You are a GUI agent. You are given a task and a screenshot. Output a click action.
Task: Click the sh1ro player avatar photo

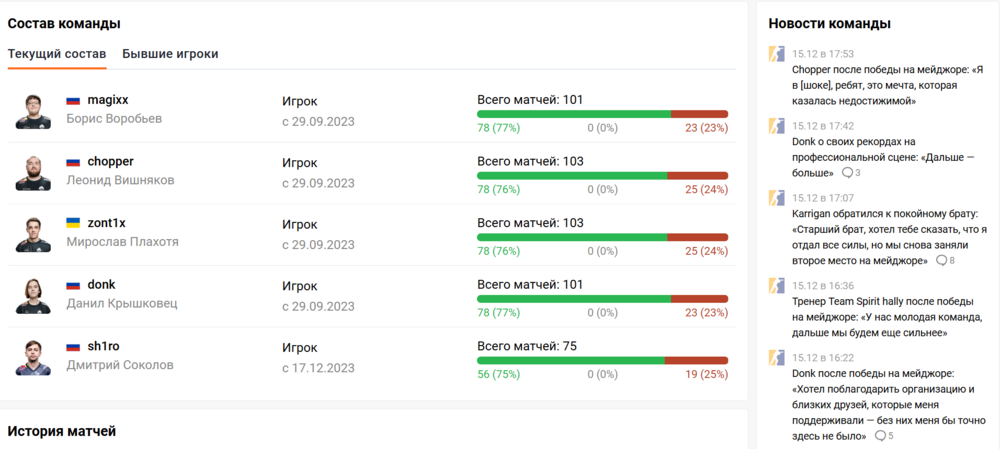(33, 357)
